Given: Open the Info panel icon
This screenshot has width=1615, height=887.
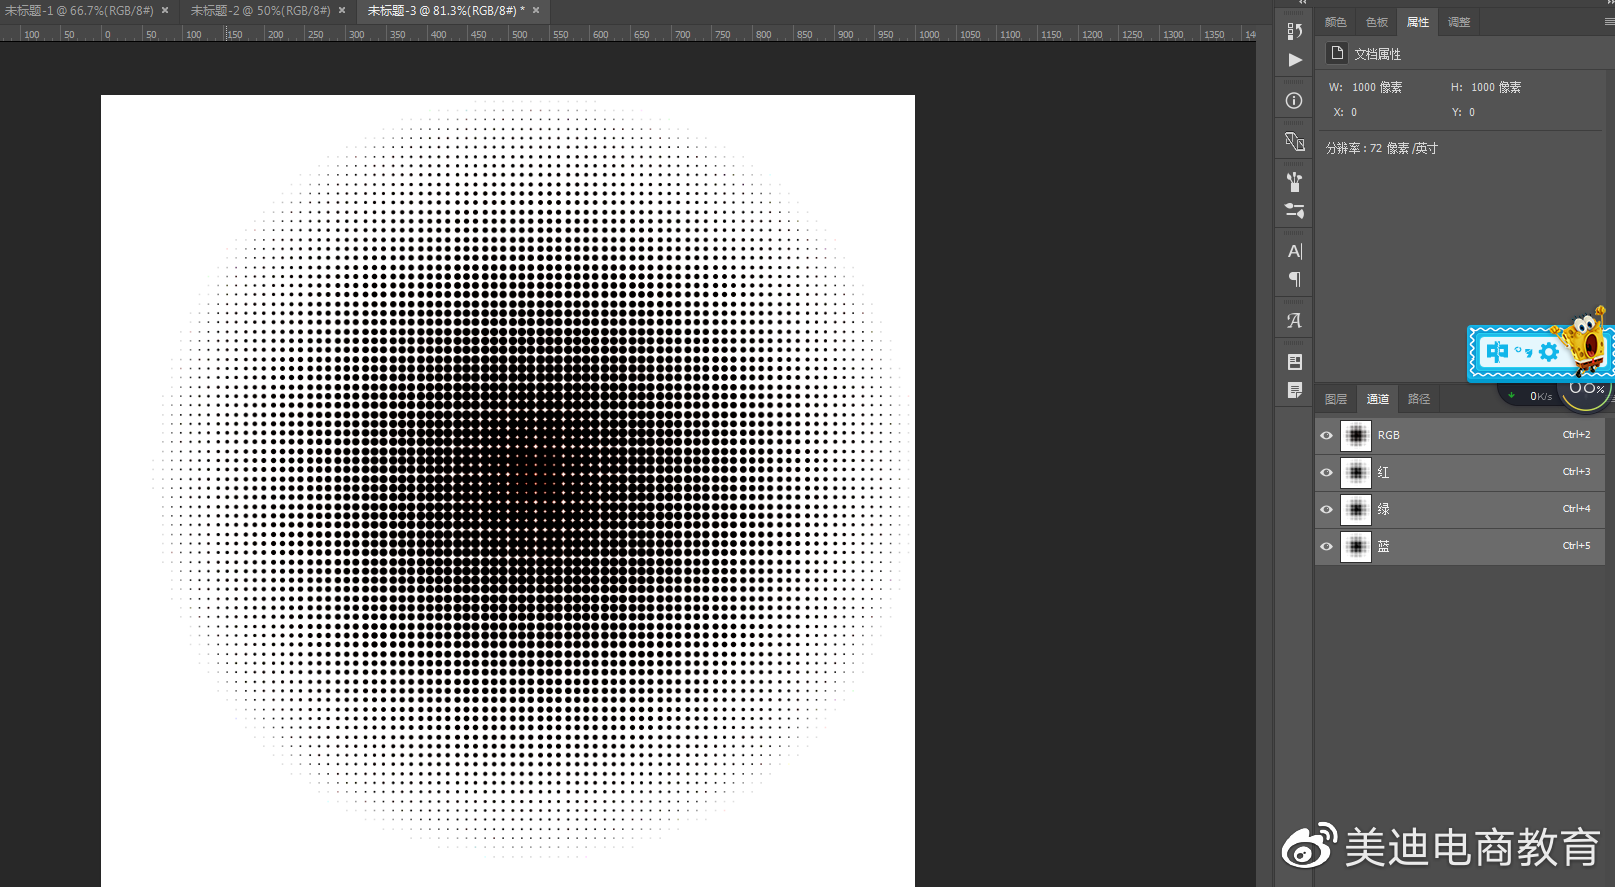Looking at the screenshot, I should [x=1294, y=101].
